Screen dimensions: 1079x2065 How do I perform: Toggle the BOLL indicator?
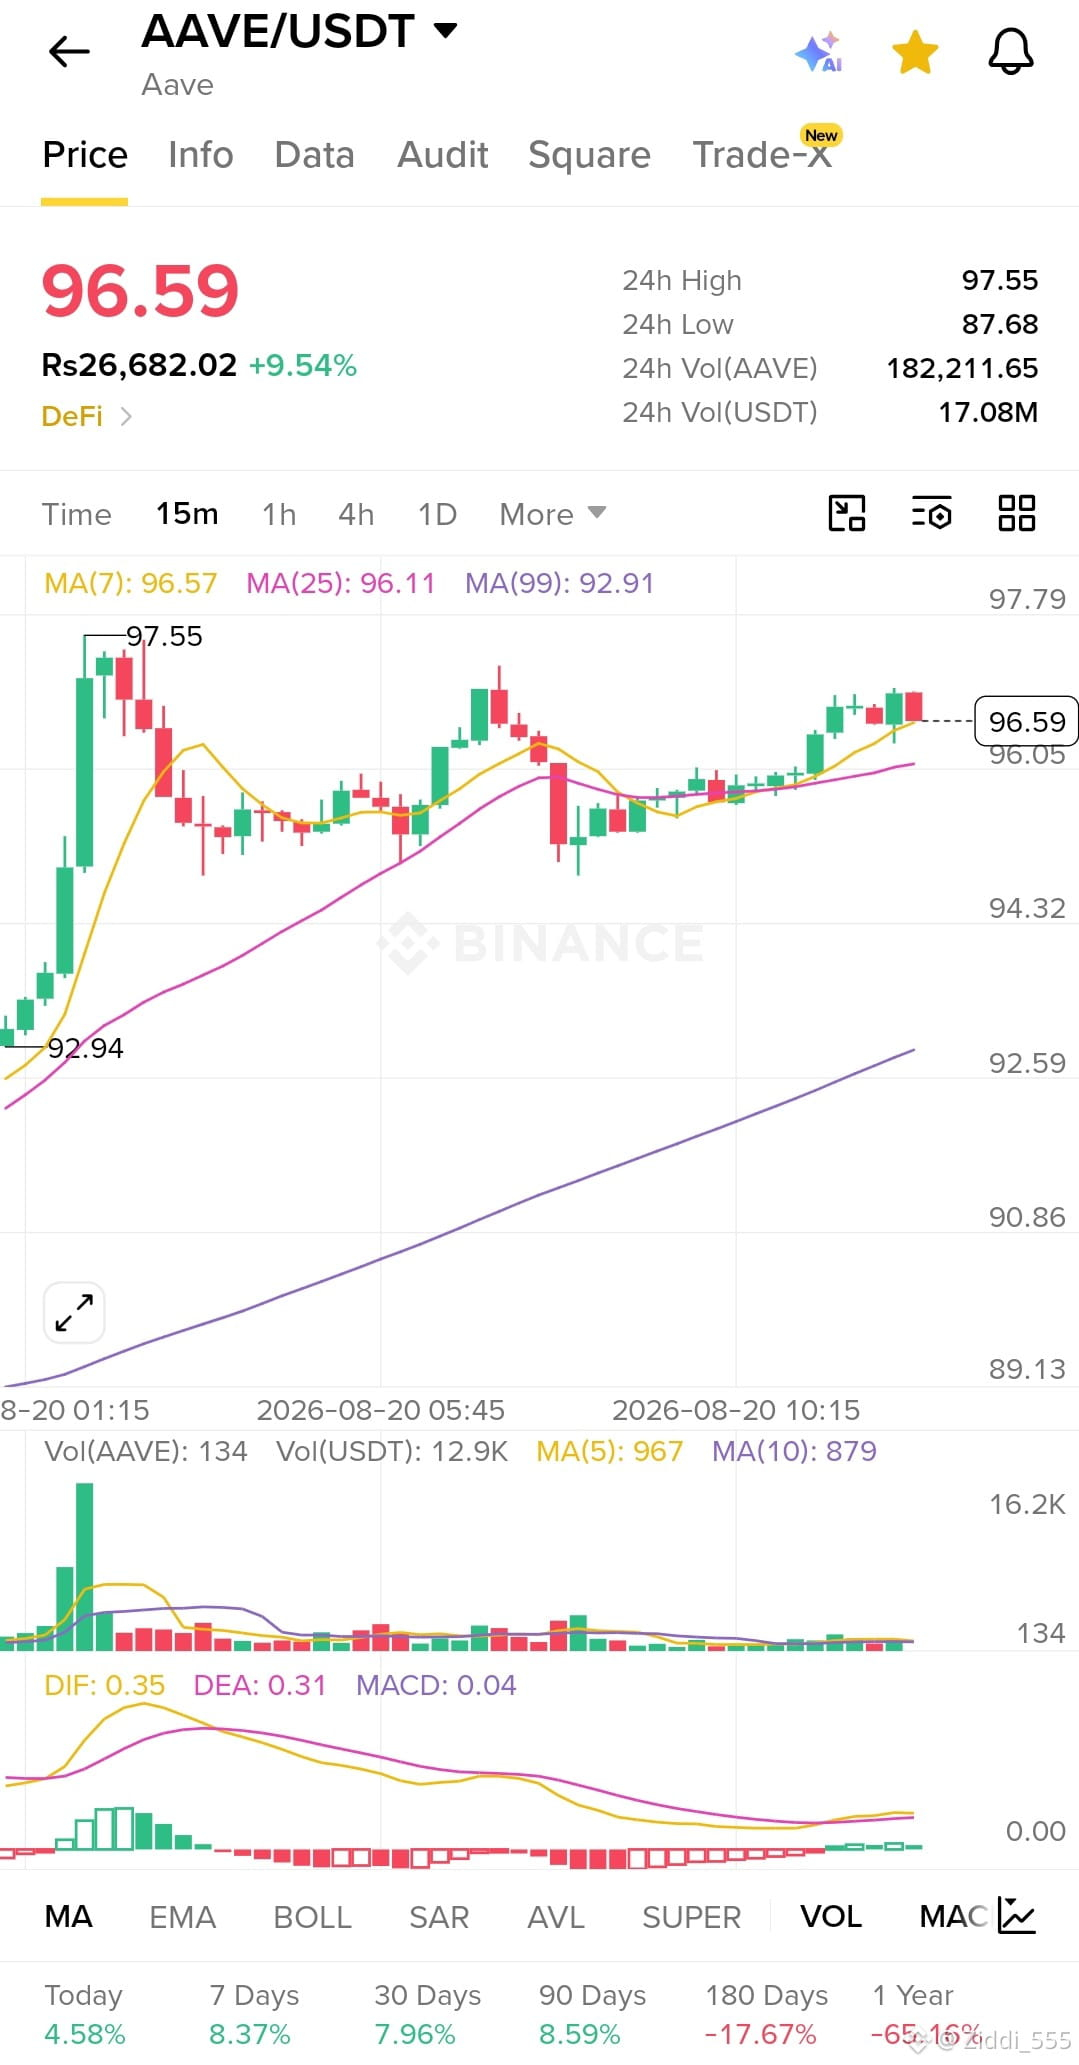[x=313, y=1917]
